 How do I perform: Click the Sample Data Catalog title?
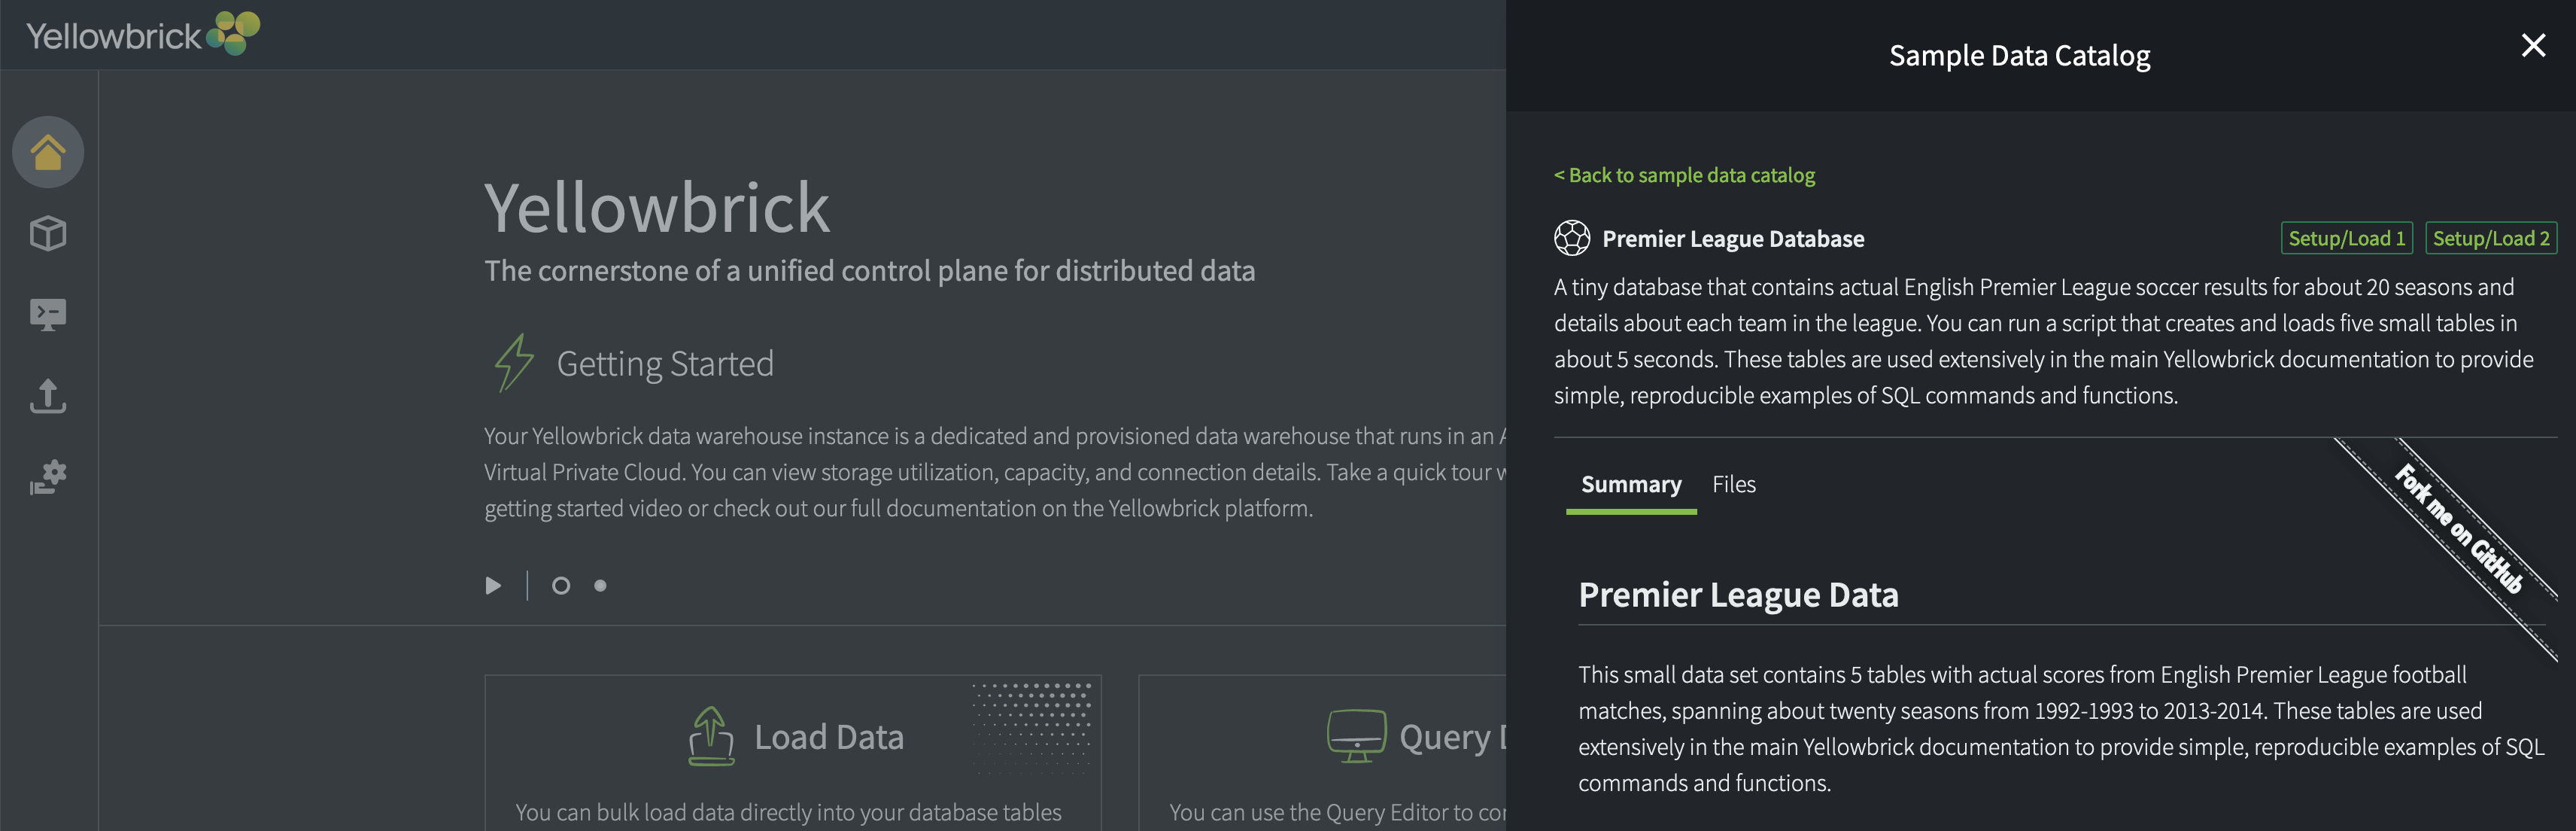pos(2019,56)
